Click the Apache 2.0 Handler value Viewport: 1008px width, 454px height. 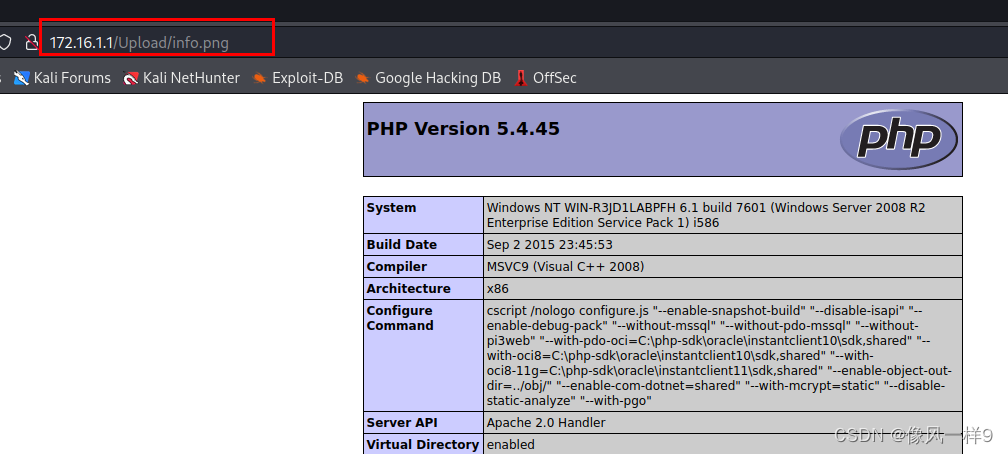[x=546, y=422]
